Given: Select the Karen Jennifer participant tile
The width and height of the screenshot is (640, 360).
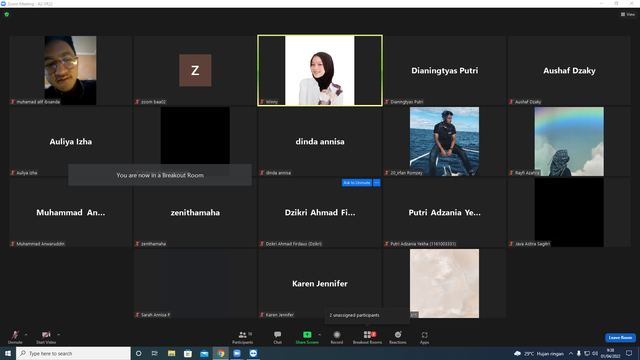Looking at the screenshot, I should coord(320,283).
